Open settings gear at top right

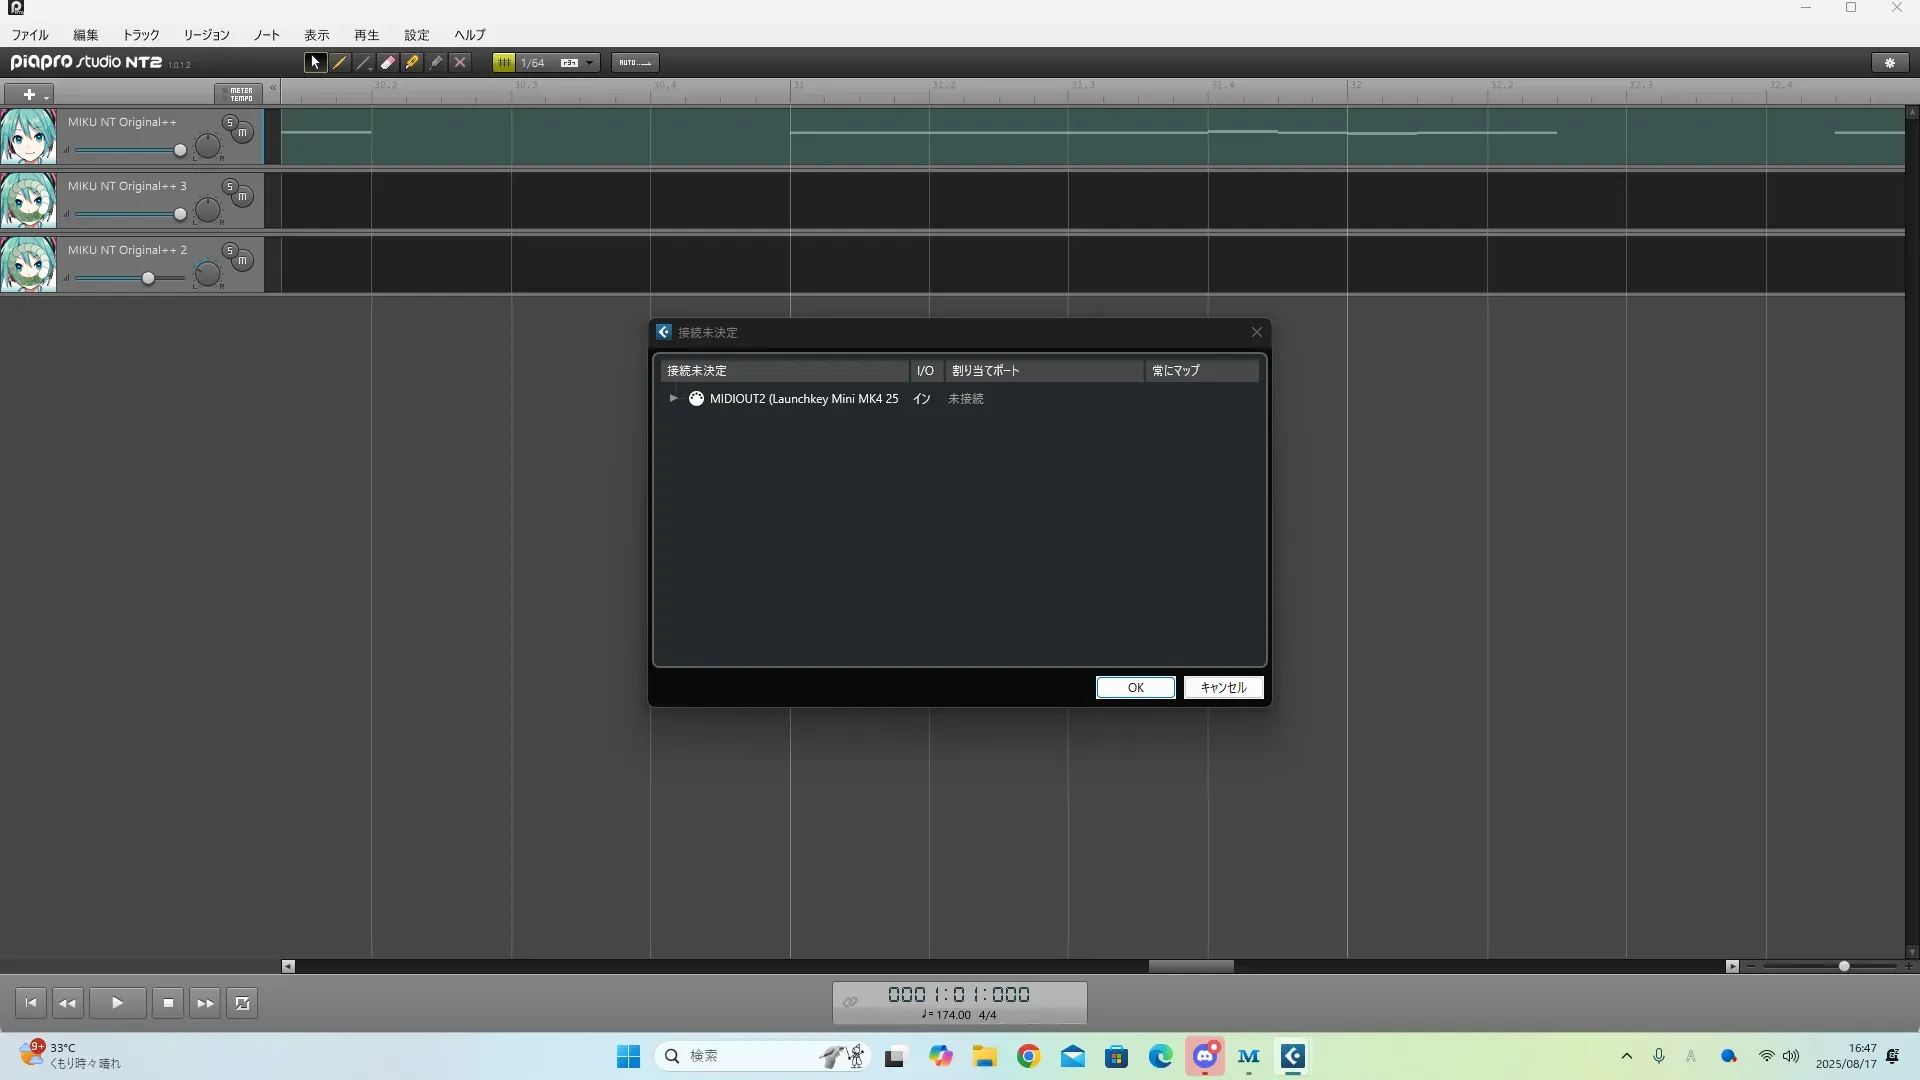coord(1889,62)
